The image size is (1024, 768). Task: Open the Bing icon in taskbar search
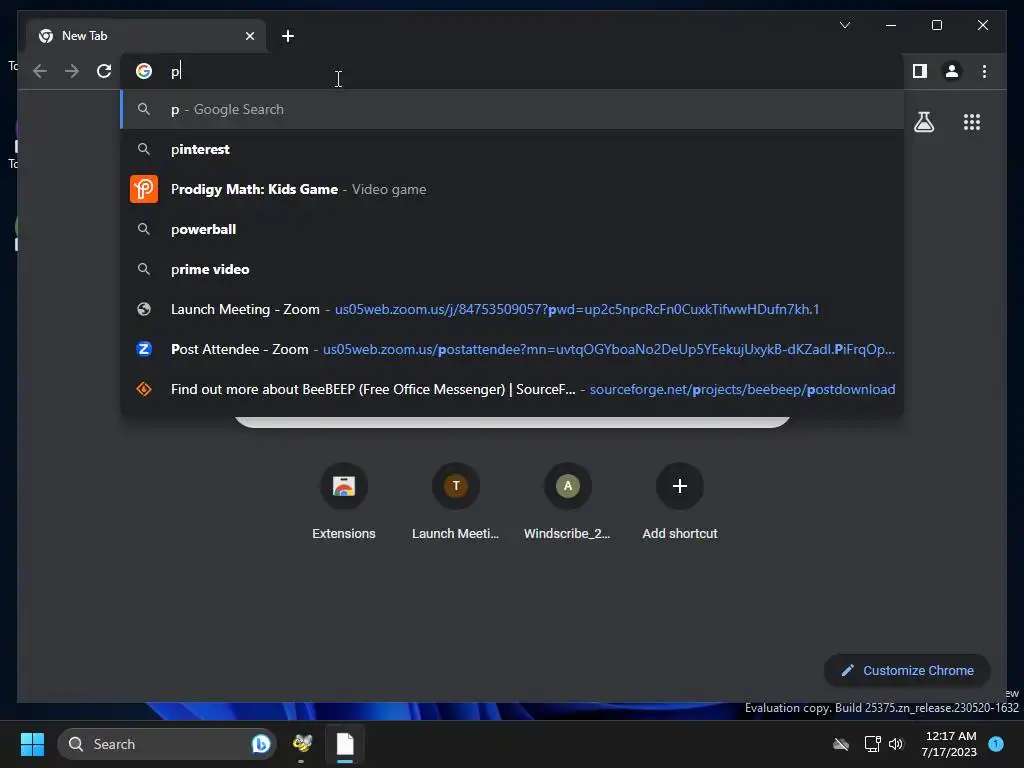261,744
